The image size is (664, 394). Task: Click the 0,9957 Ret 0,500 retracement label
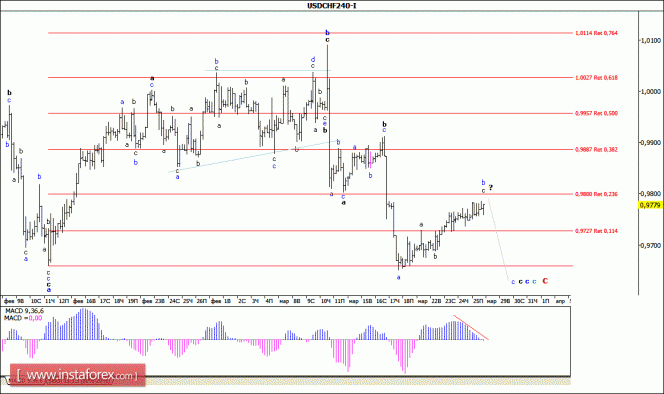coord(596,114)
